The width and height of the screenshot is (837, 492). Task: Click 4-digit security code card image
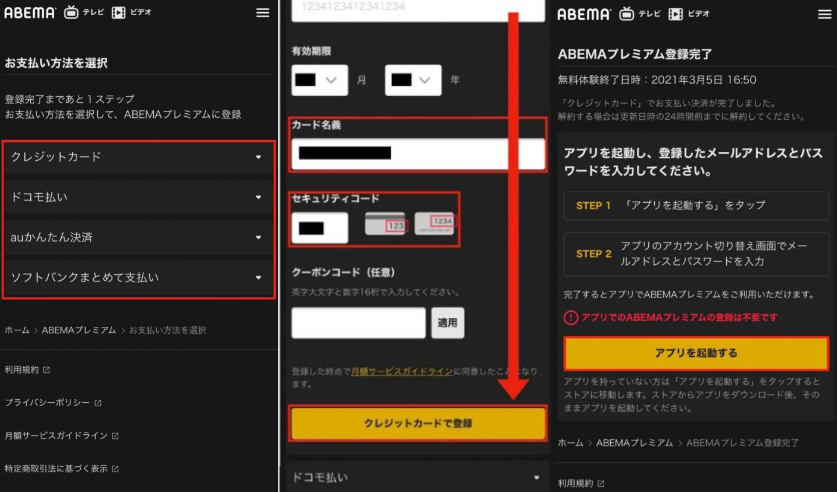click(435, 223)
